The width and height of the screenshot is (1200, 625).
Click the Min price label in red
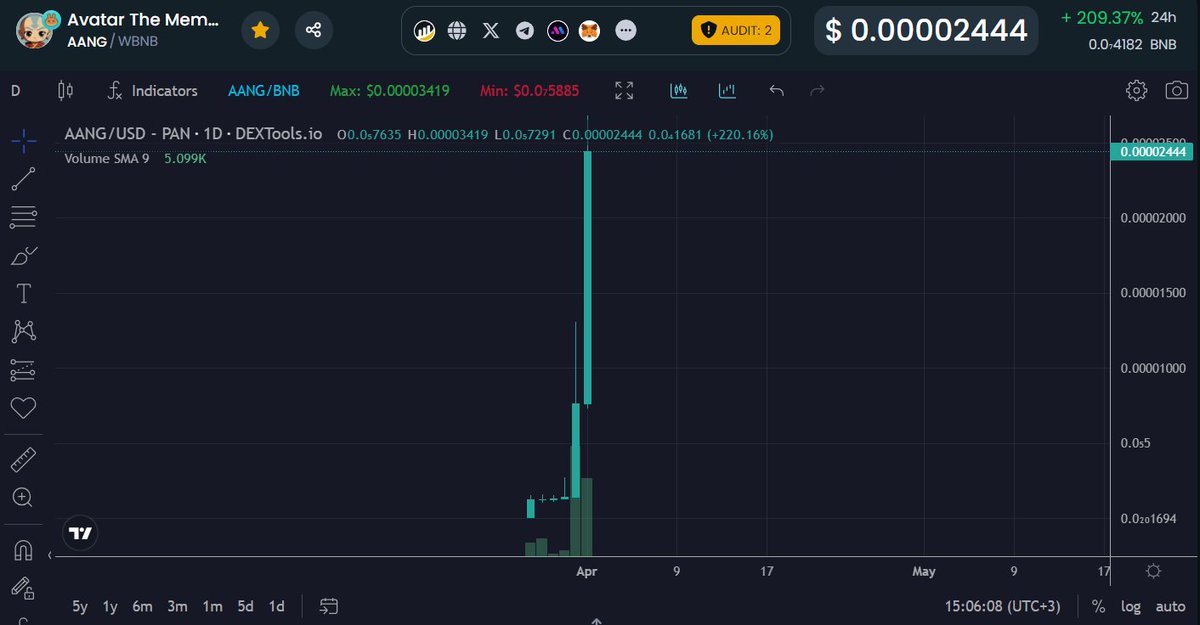tap(529, 91)
